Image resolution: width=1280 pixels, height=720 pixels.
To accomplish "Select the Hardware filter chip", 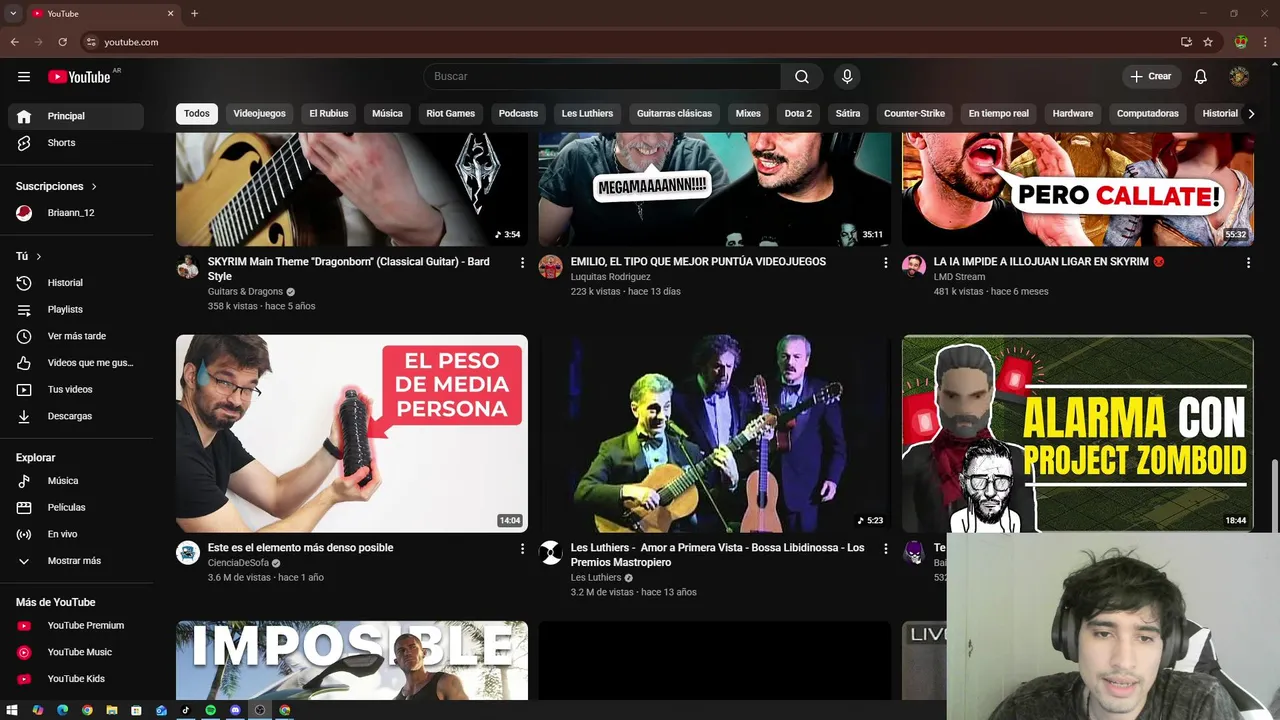I will [1073, 114].
